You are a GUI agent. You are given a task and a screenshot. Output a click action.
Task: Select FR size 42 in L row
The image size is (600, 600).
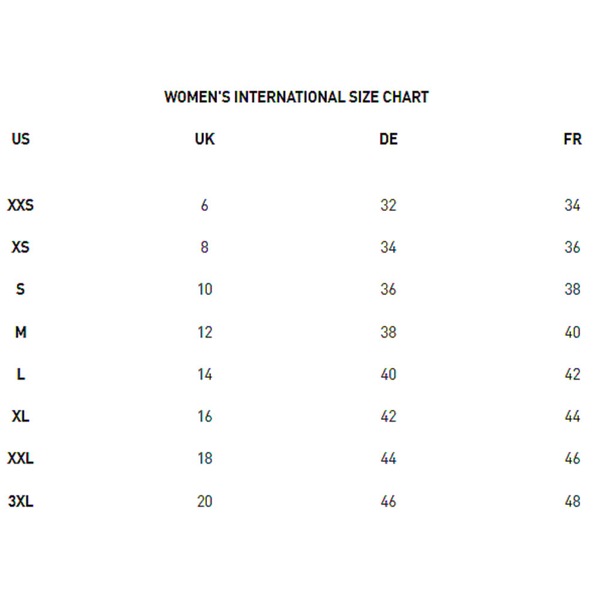572,374
